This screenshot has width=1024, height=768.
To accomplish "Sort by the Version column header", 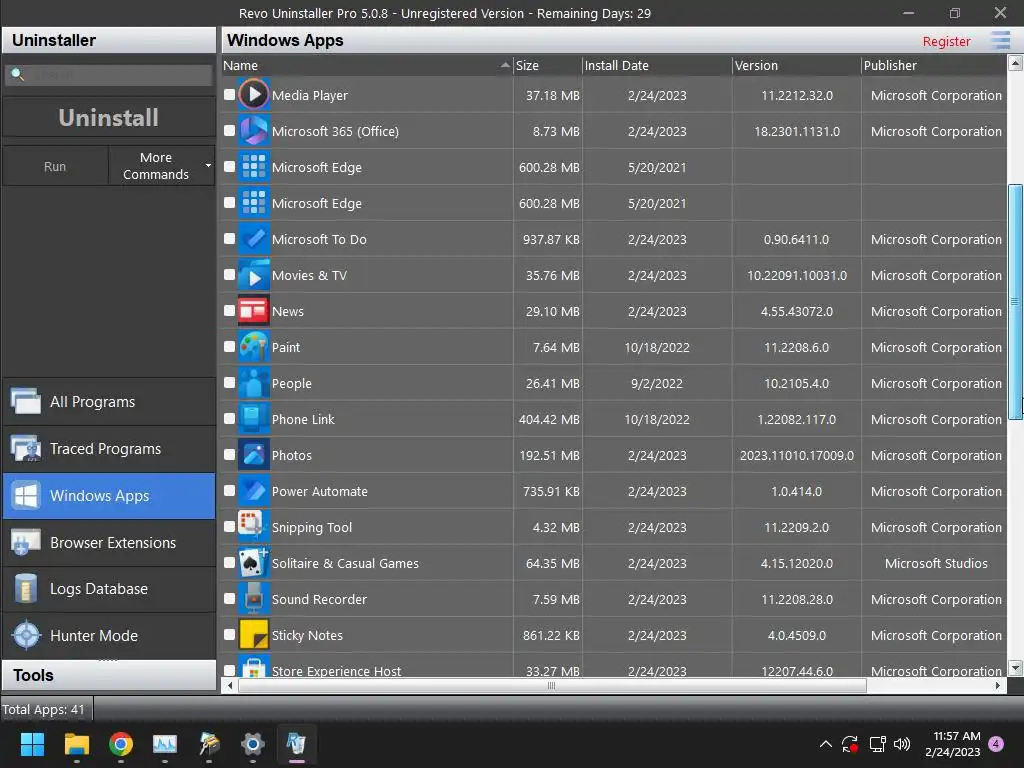I will pyautogui.click(x=797, y=65).
